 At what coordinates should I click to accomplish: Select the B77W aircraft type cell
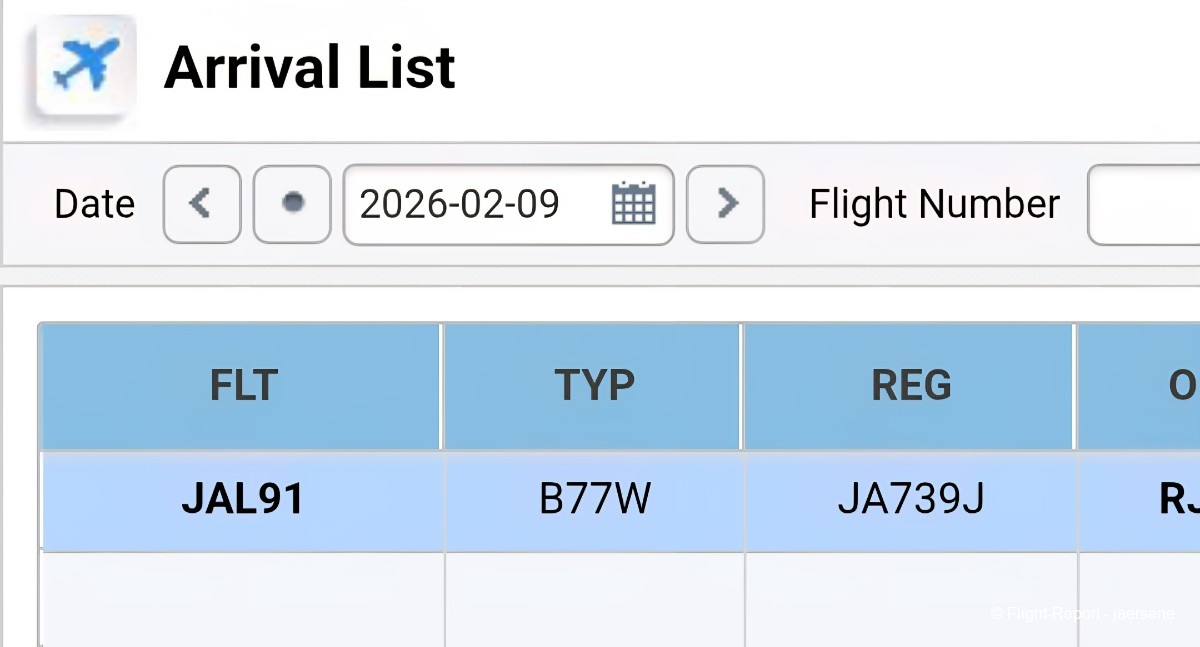[594, 500]
